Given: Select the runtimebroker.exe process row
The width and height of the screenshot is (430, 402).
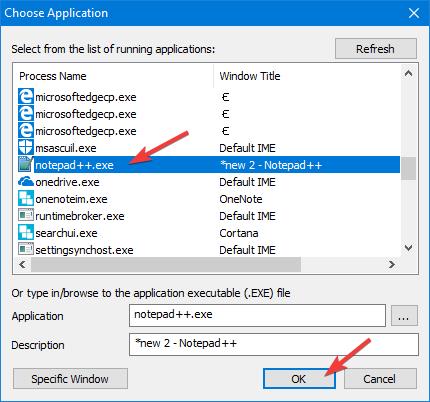Looking at the screenshot, I should coord(209,216).
